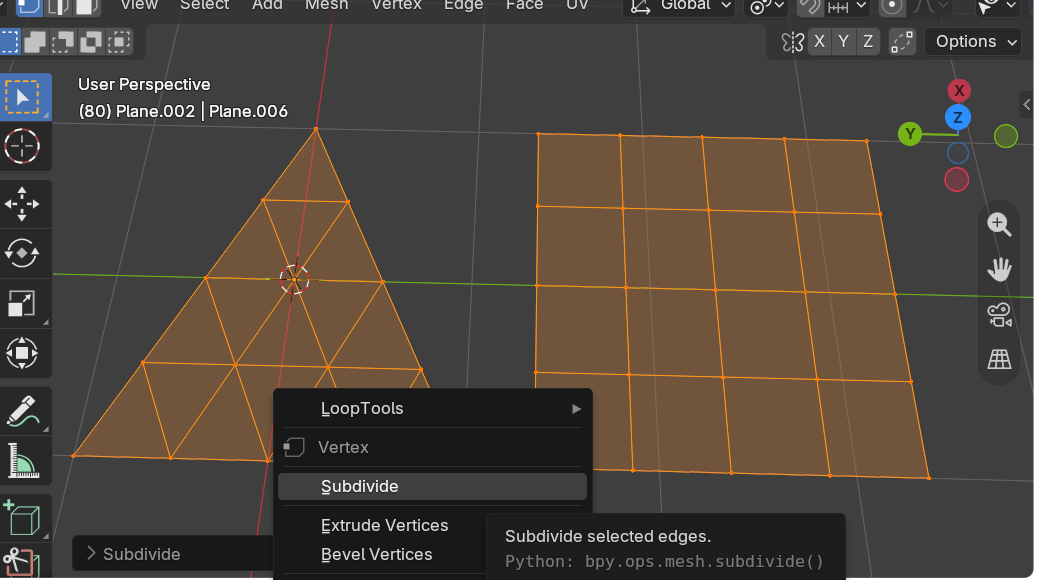
Task: Toggle the auto merge vertices button
Action: tap(902, 42)
